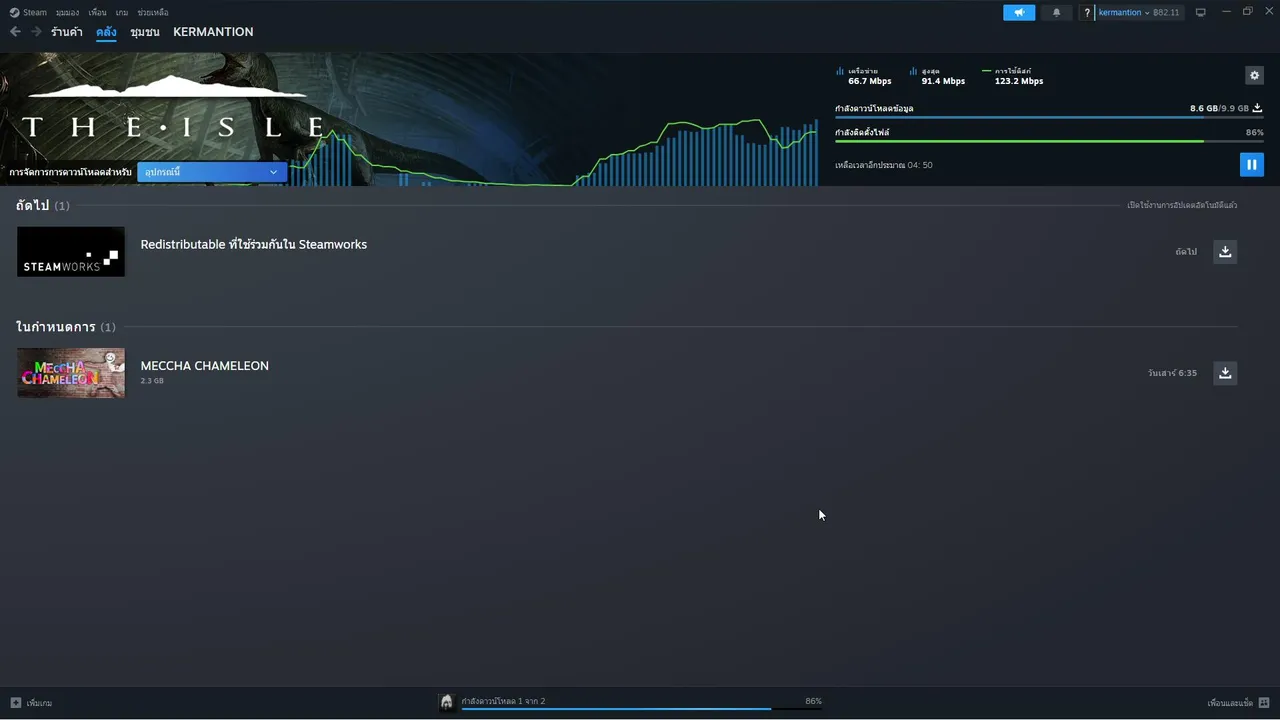The height and width of the screenshot is (720, 1280).
Task: Open the เพื่อน (Friends) menu
Action: [97, 13]
